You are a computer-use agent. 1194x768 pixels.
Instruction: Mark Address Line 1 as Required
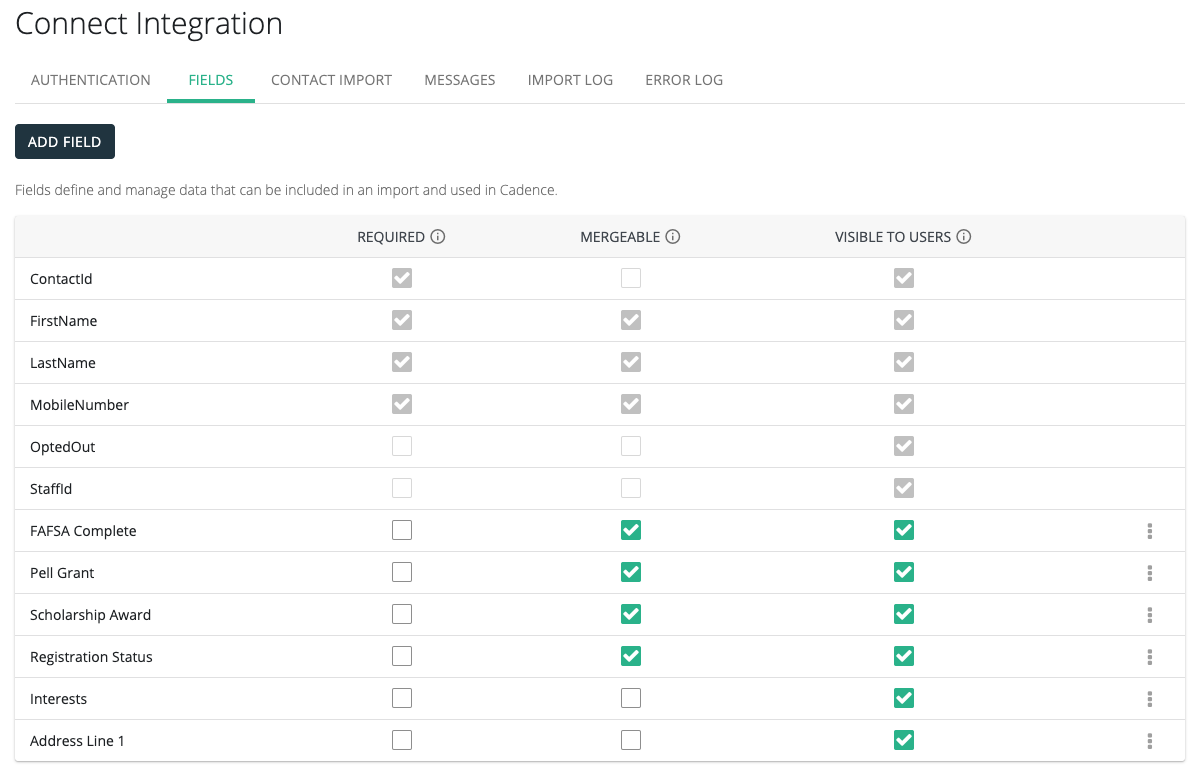coord(402,740)
